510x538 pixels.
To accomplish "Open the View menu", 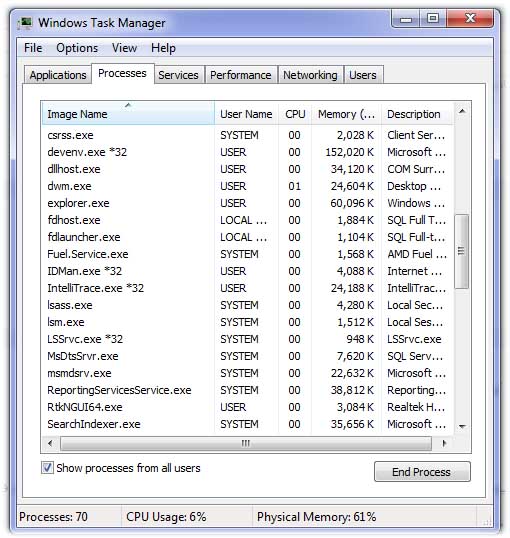I will 124,48.
